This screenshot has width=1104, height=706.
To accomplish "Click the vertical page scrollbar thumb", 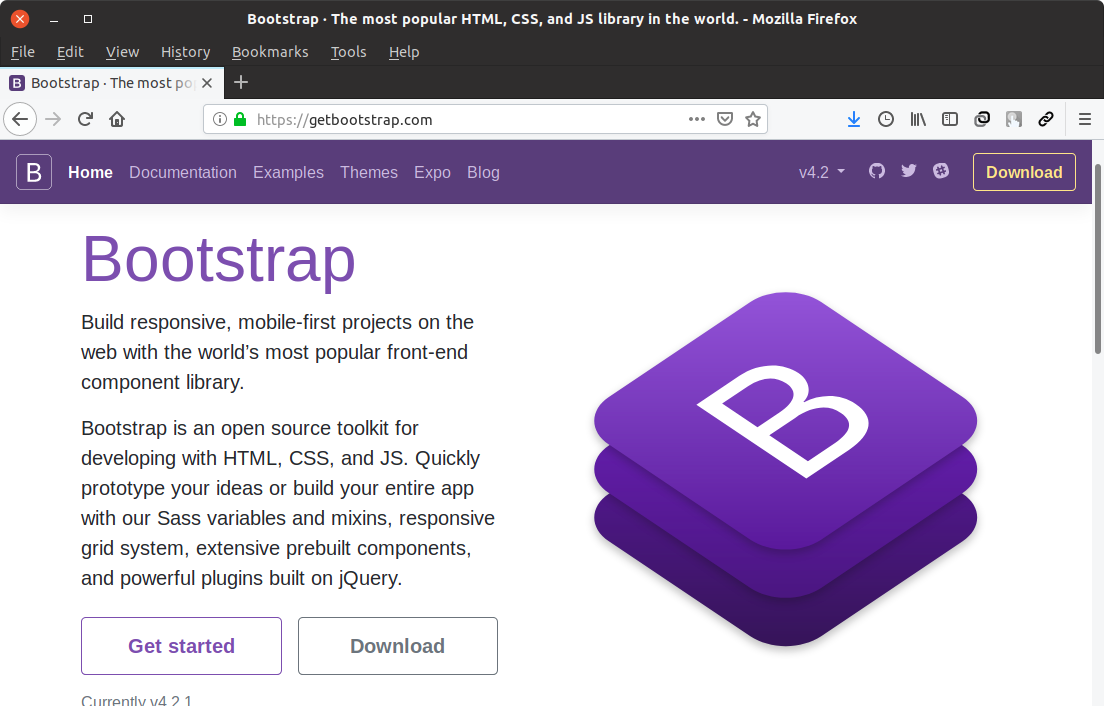I will (x=1098, y=258).
